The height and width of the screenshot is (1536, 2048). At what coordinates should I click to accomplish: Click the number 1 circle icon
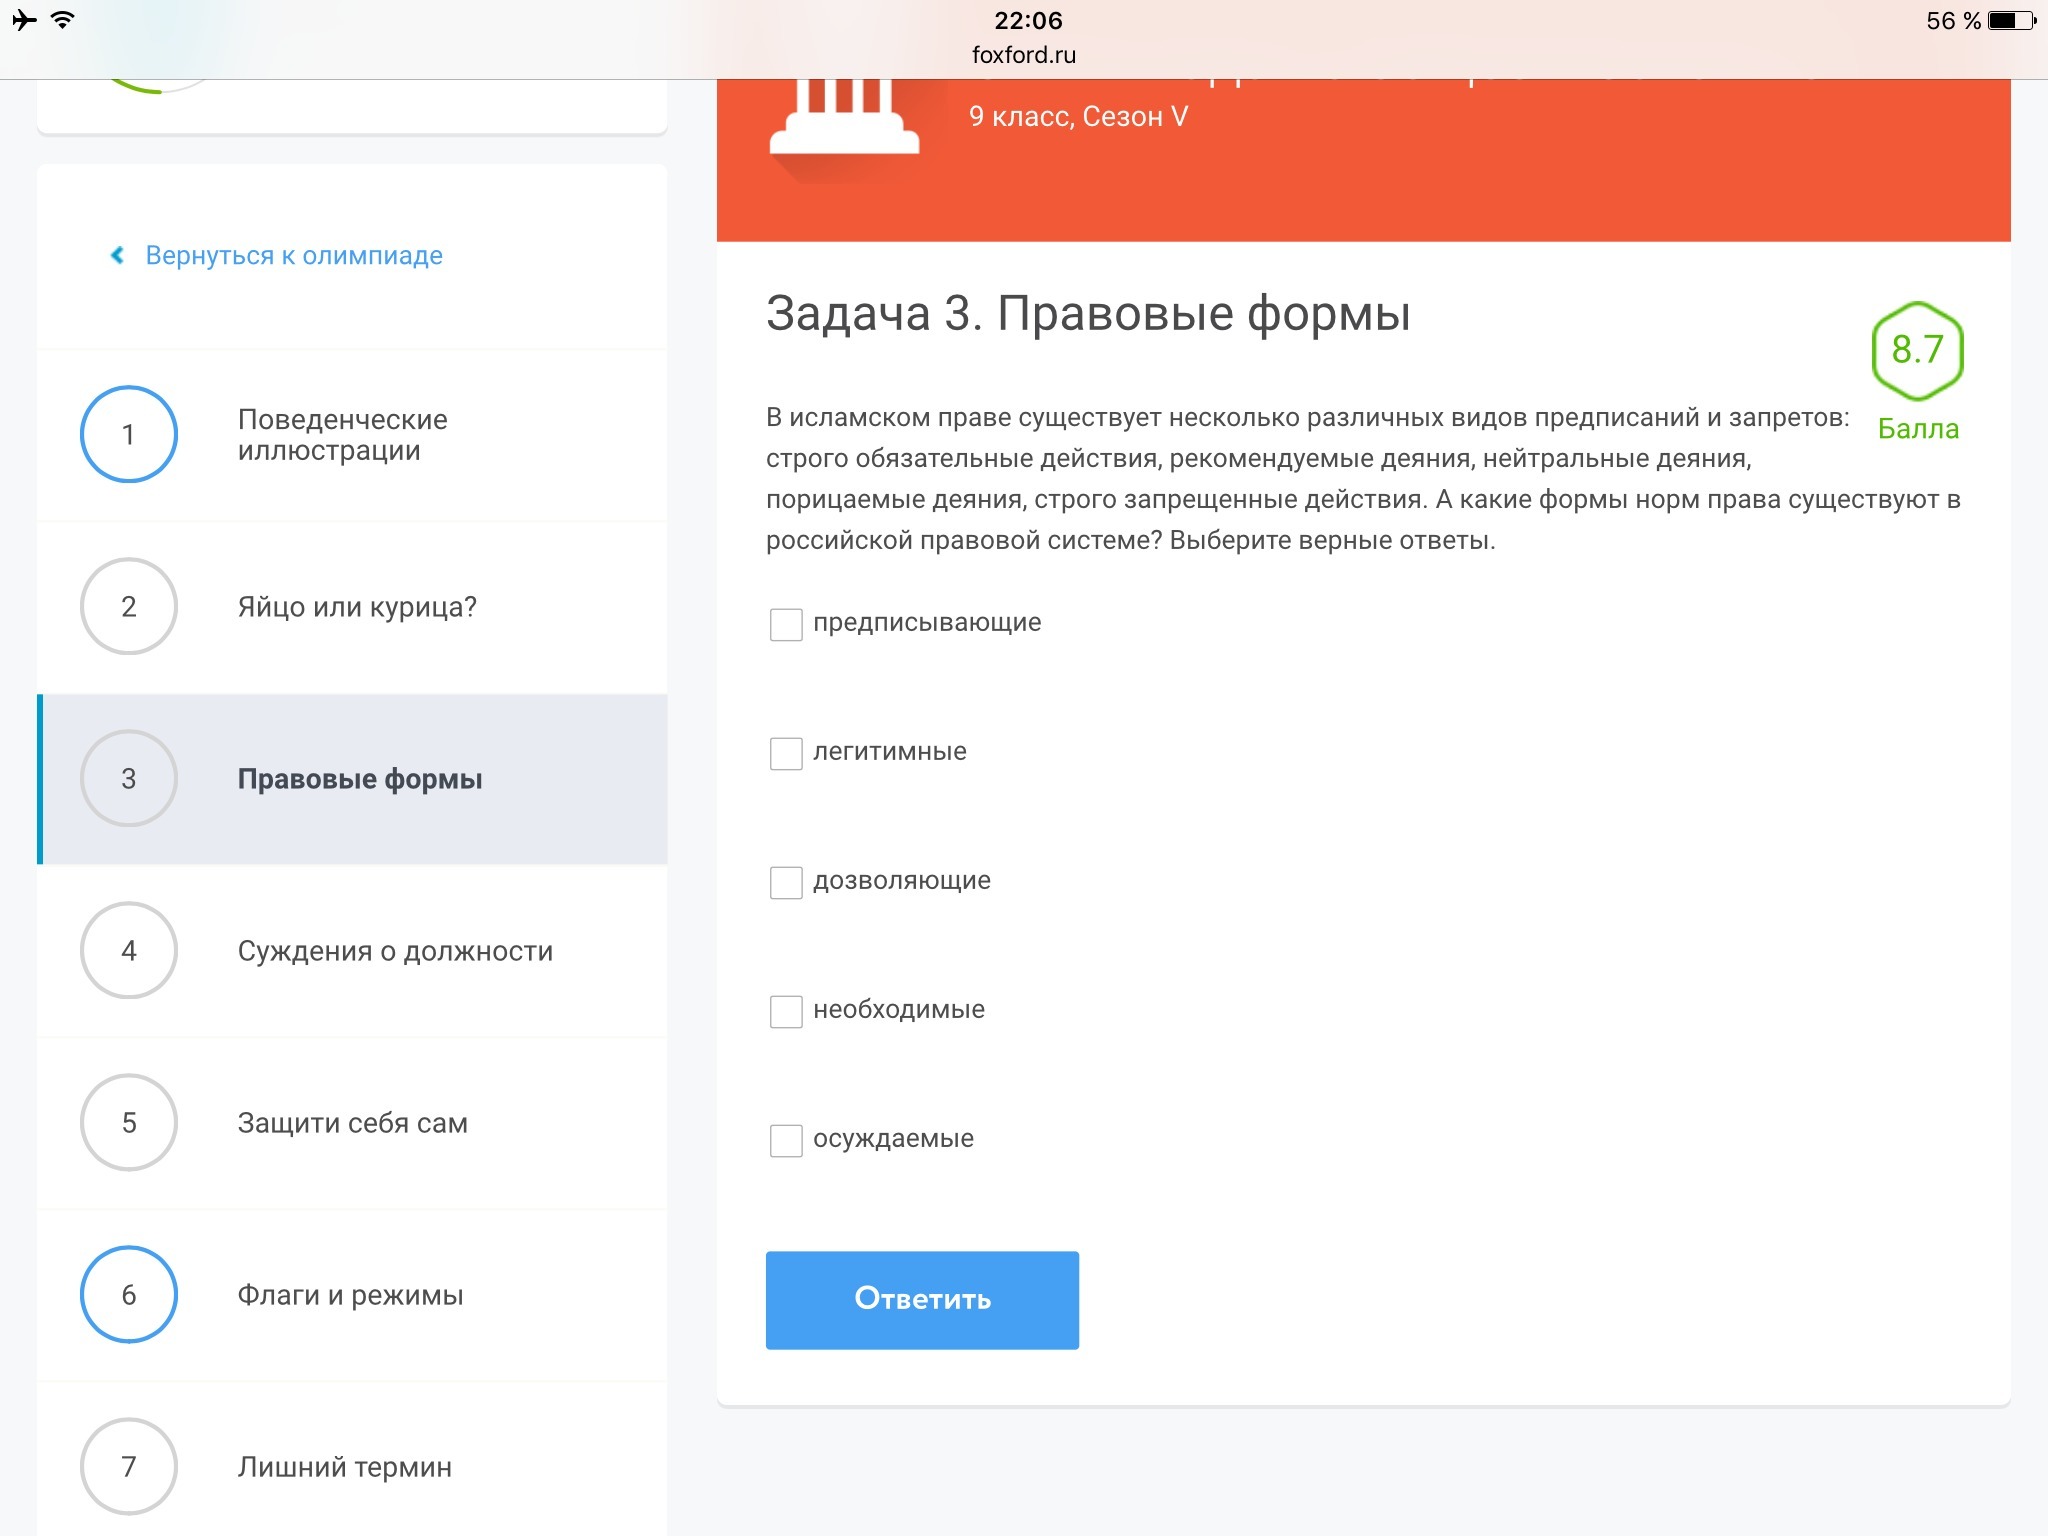pyautogui.click(x=129, y=434)
